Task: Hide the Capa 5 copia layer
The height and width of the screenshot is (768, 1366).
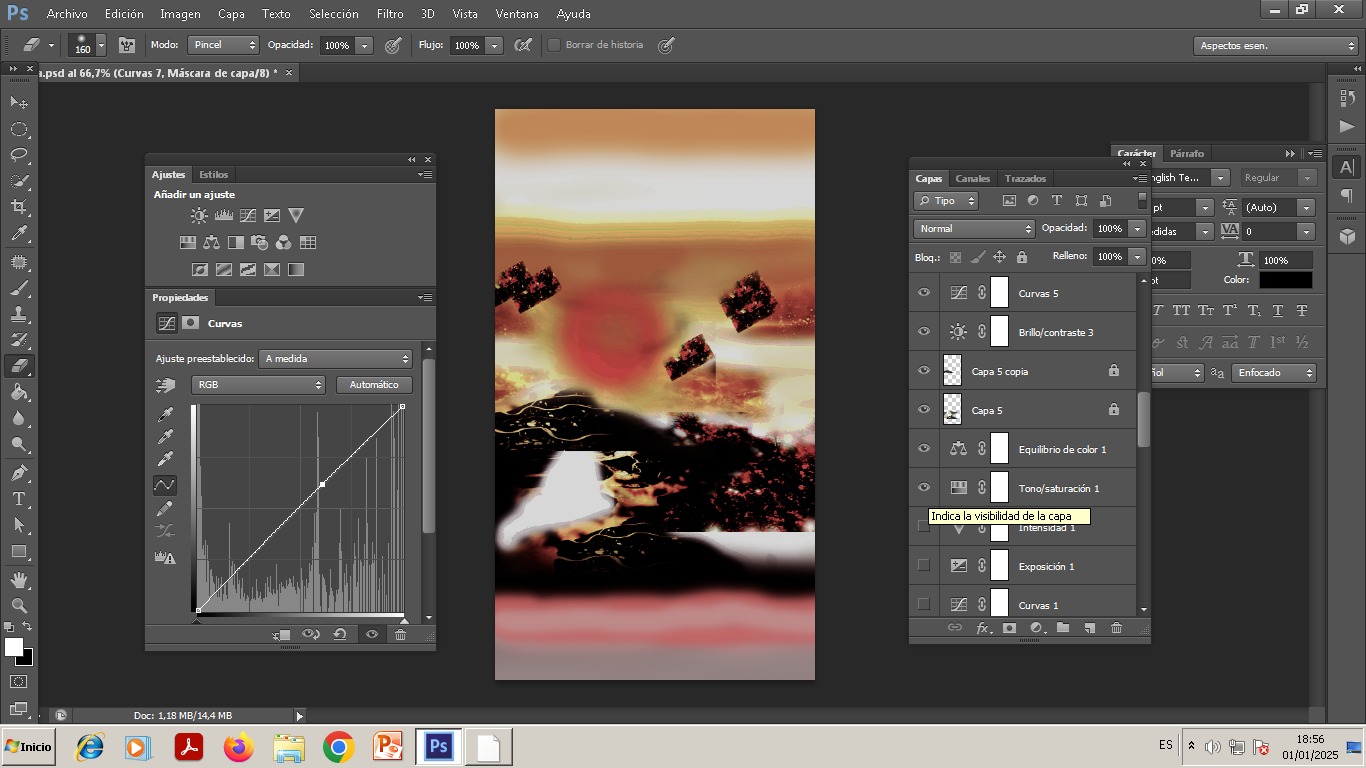Action: point(924,371)
